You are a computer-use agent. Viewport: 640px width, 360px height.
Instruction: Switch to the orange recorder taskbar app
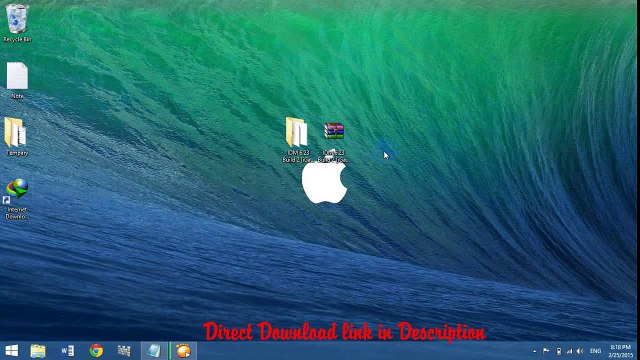pyautogui.click(x=183, y=351)
